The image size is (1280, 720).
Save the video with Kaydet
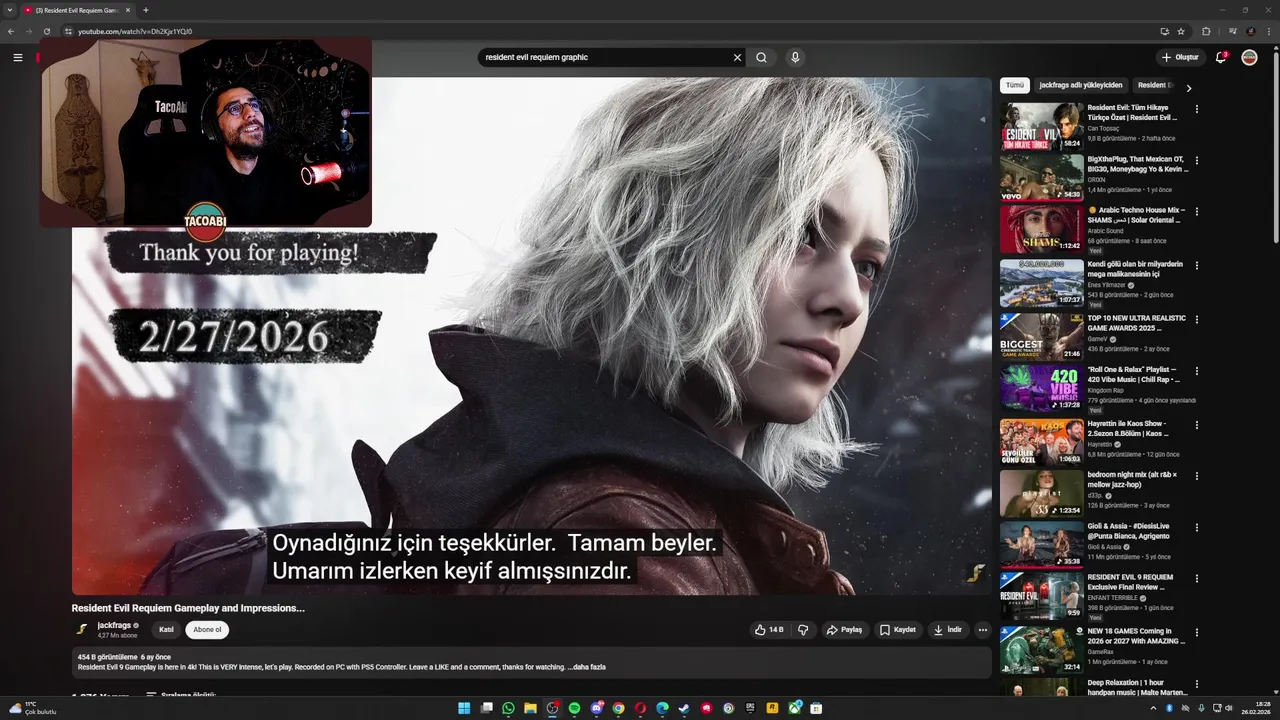coord(898,630)
